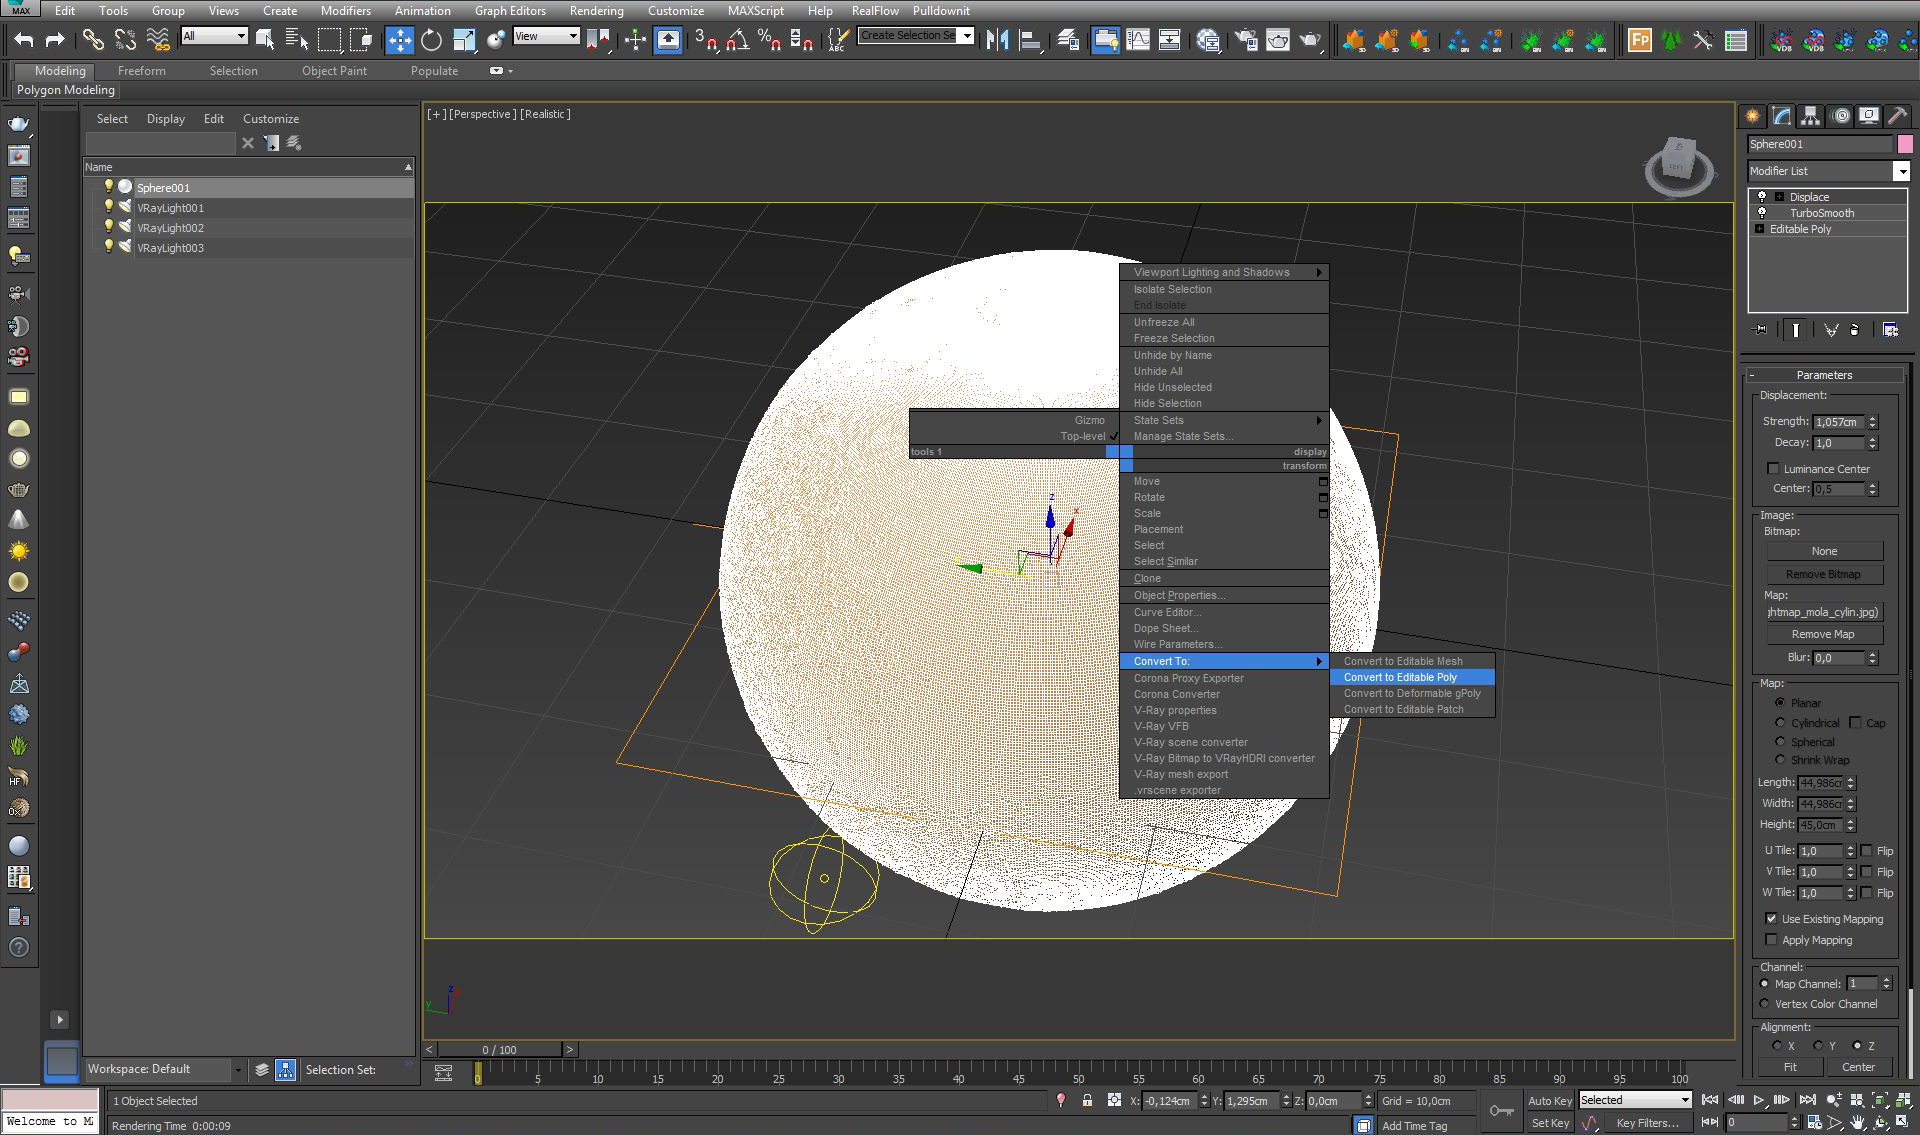
Task: Click the Undo arrow icon
Action: click(x=24, y=40)
